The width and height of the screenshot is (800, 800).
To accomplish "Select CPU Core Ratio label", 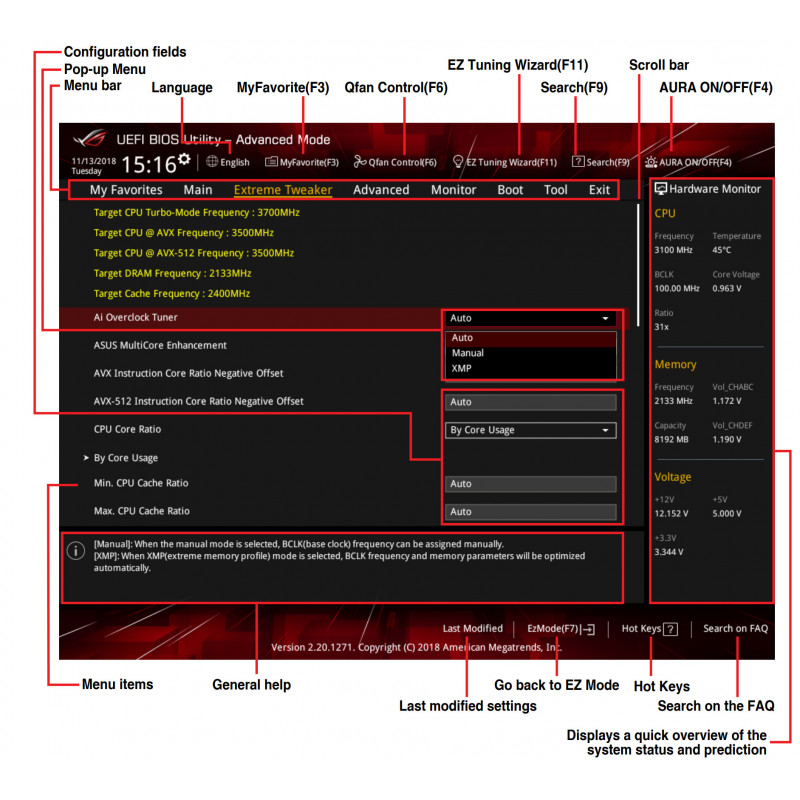I will [128, 430].
